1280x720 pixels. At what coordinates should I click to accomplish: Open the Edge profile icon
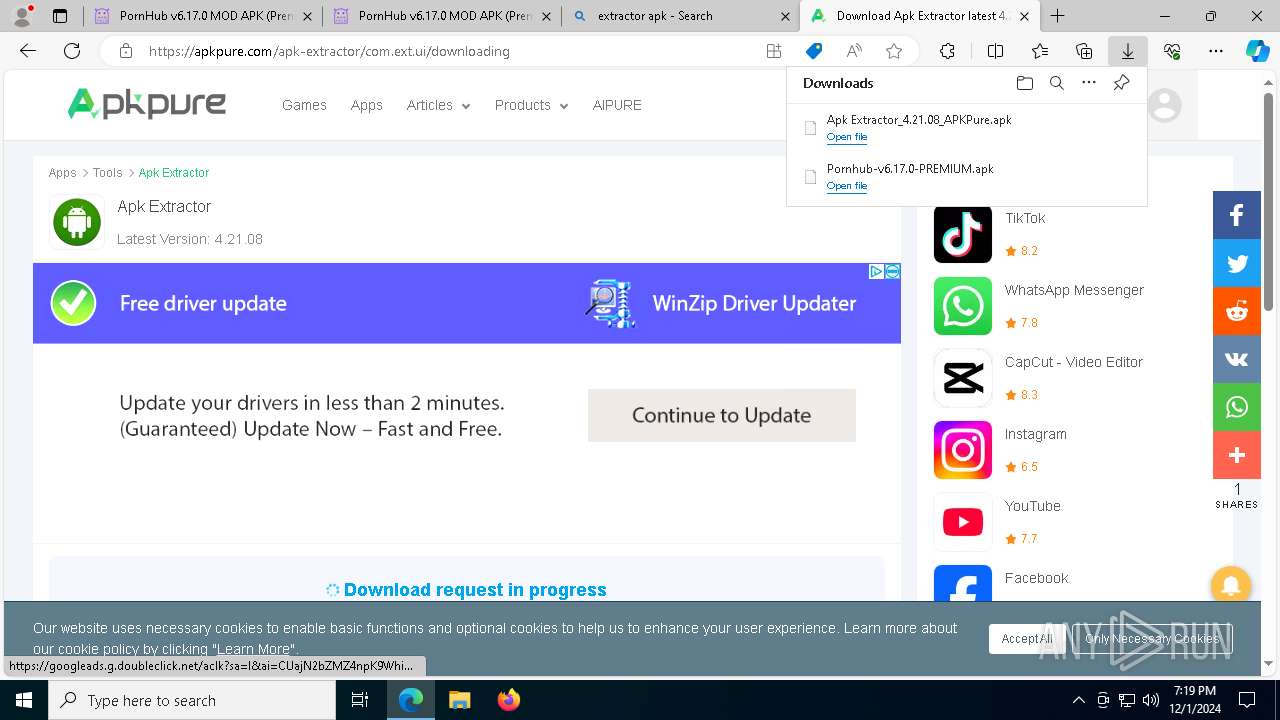(22, 16)
